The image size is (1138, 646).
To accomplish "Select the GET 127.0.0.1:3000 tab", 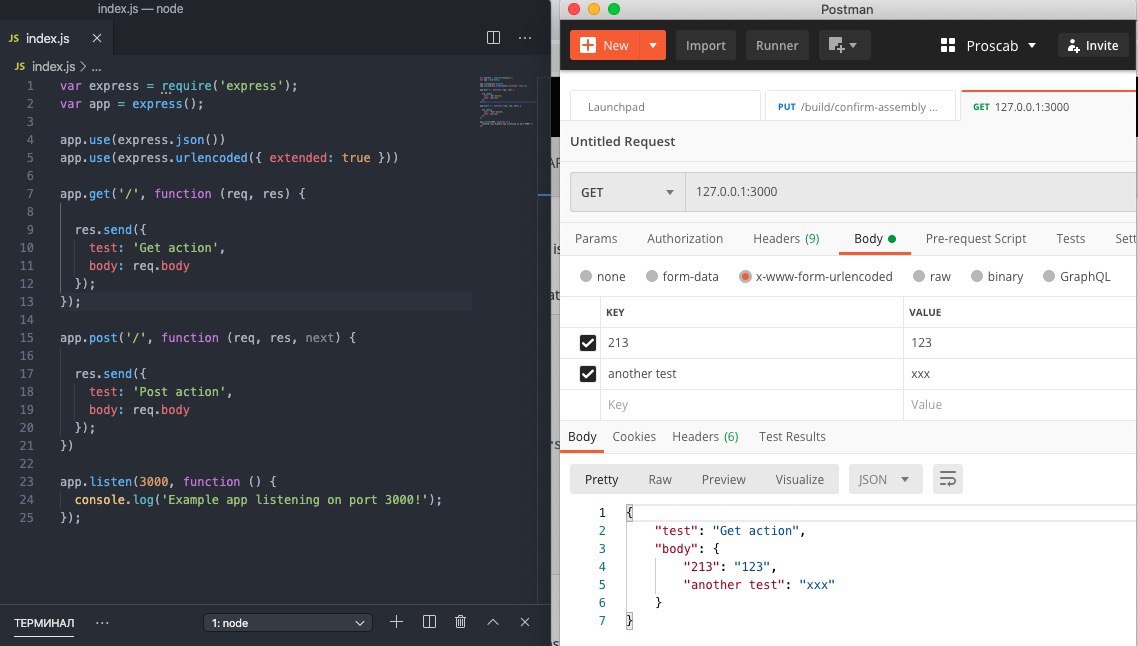I will [x=1047, y=107].
